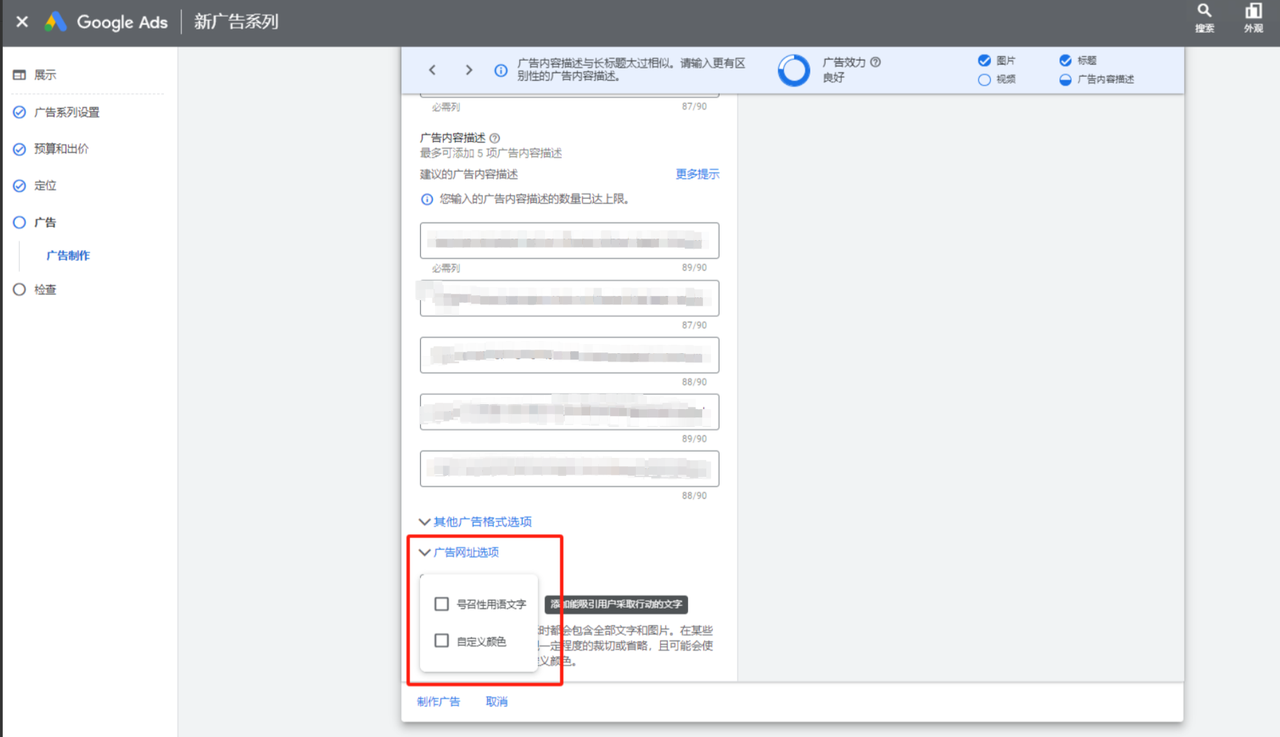
Task: Select 广告制作 sub-step in sidebar
Action: click(x=68, y=256)
